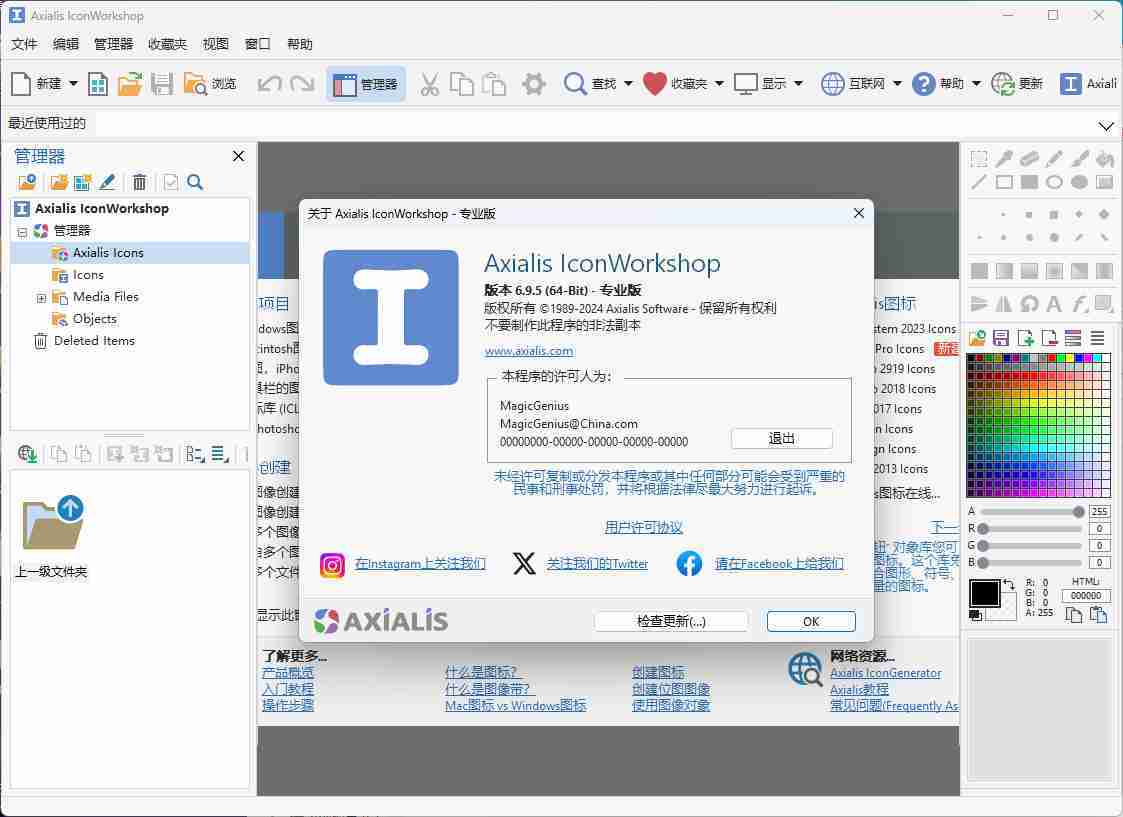Open the 帮助 menu in menu bar
The width and height of the screenshot is (1123, 817).
[299, 44]
